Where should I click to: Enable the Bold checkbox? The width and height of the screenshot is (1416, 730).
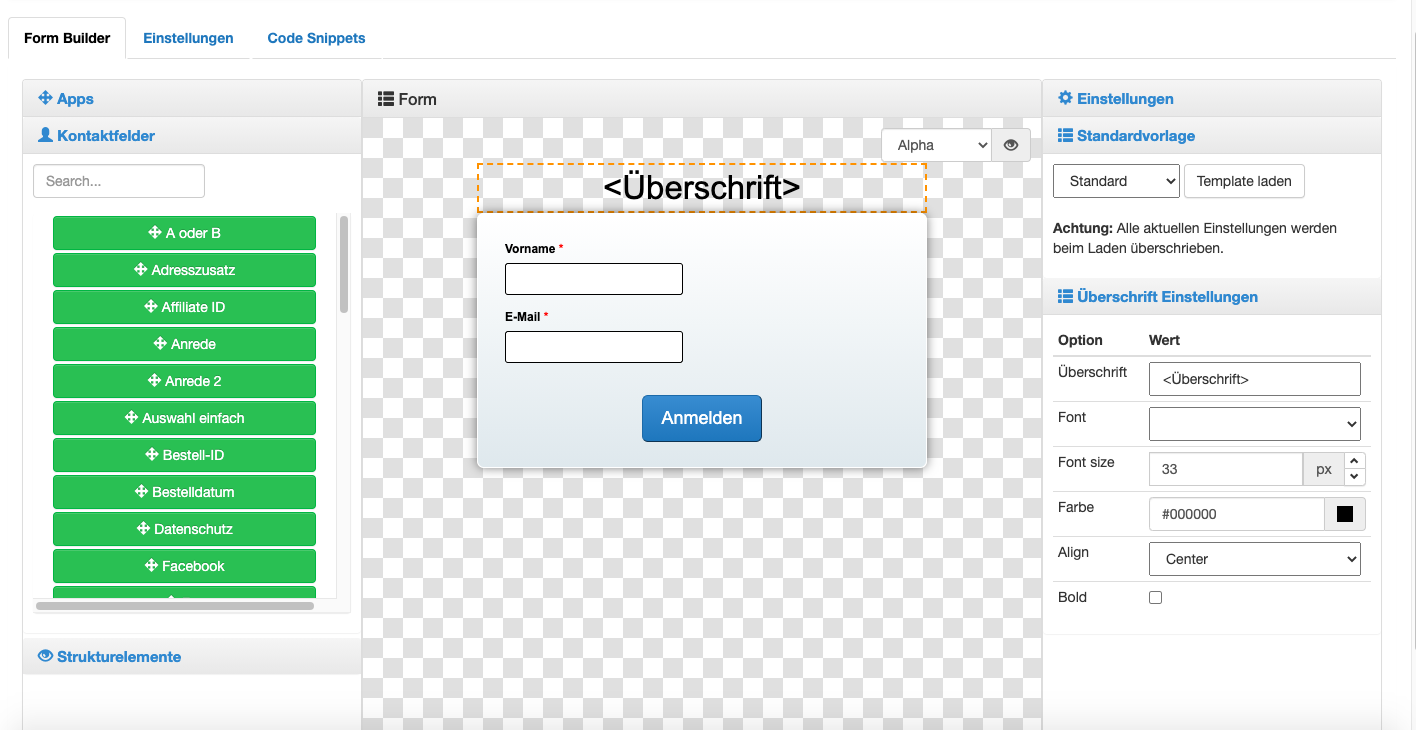tap(1155, 597)
